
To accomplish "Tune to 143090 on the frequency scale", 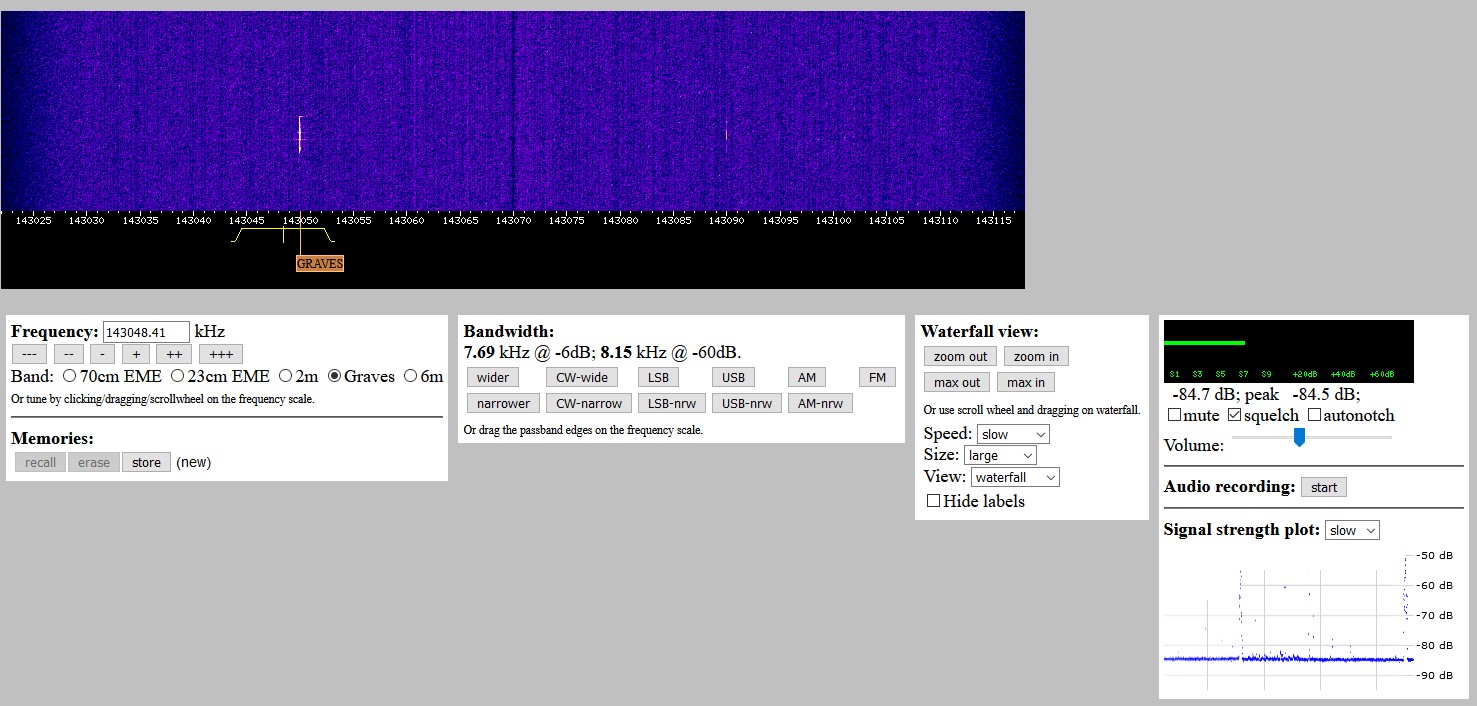I will 727,220.
